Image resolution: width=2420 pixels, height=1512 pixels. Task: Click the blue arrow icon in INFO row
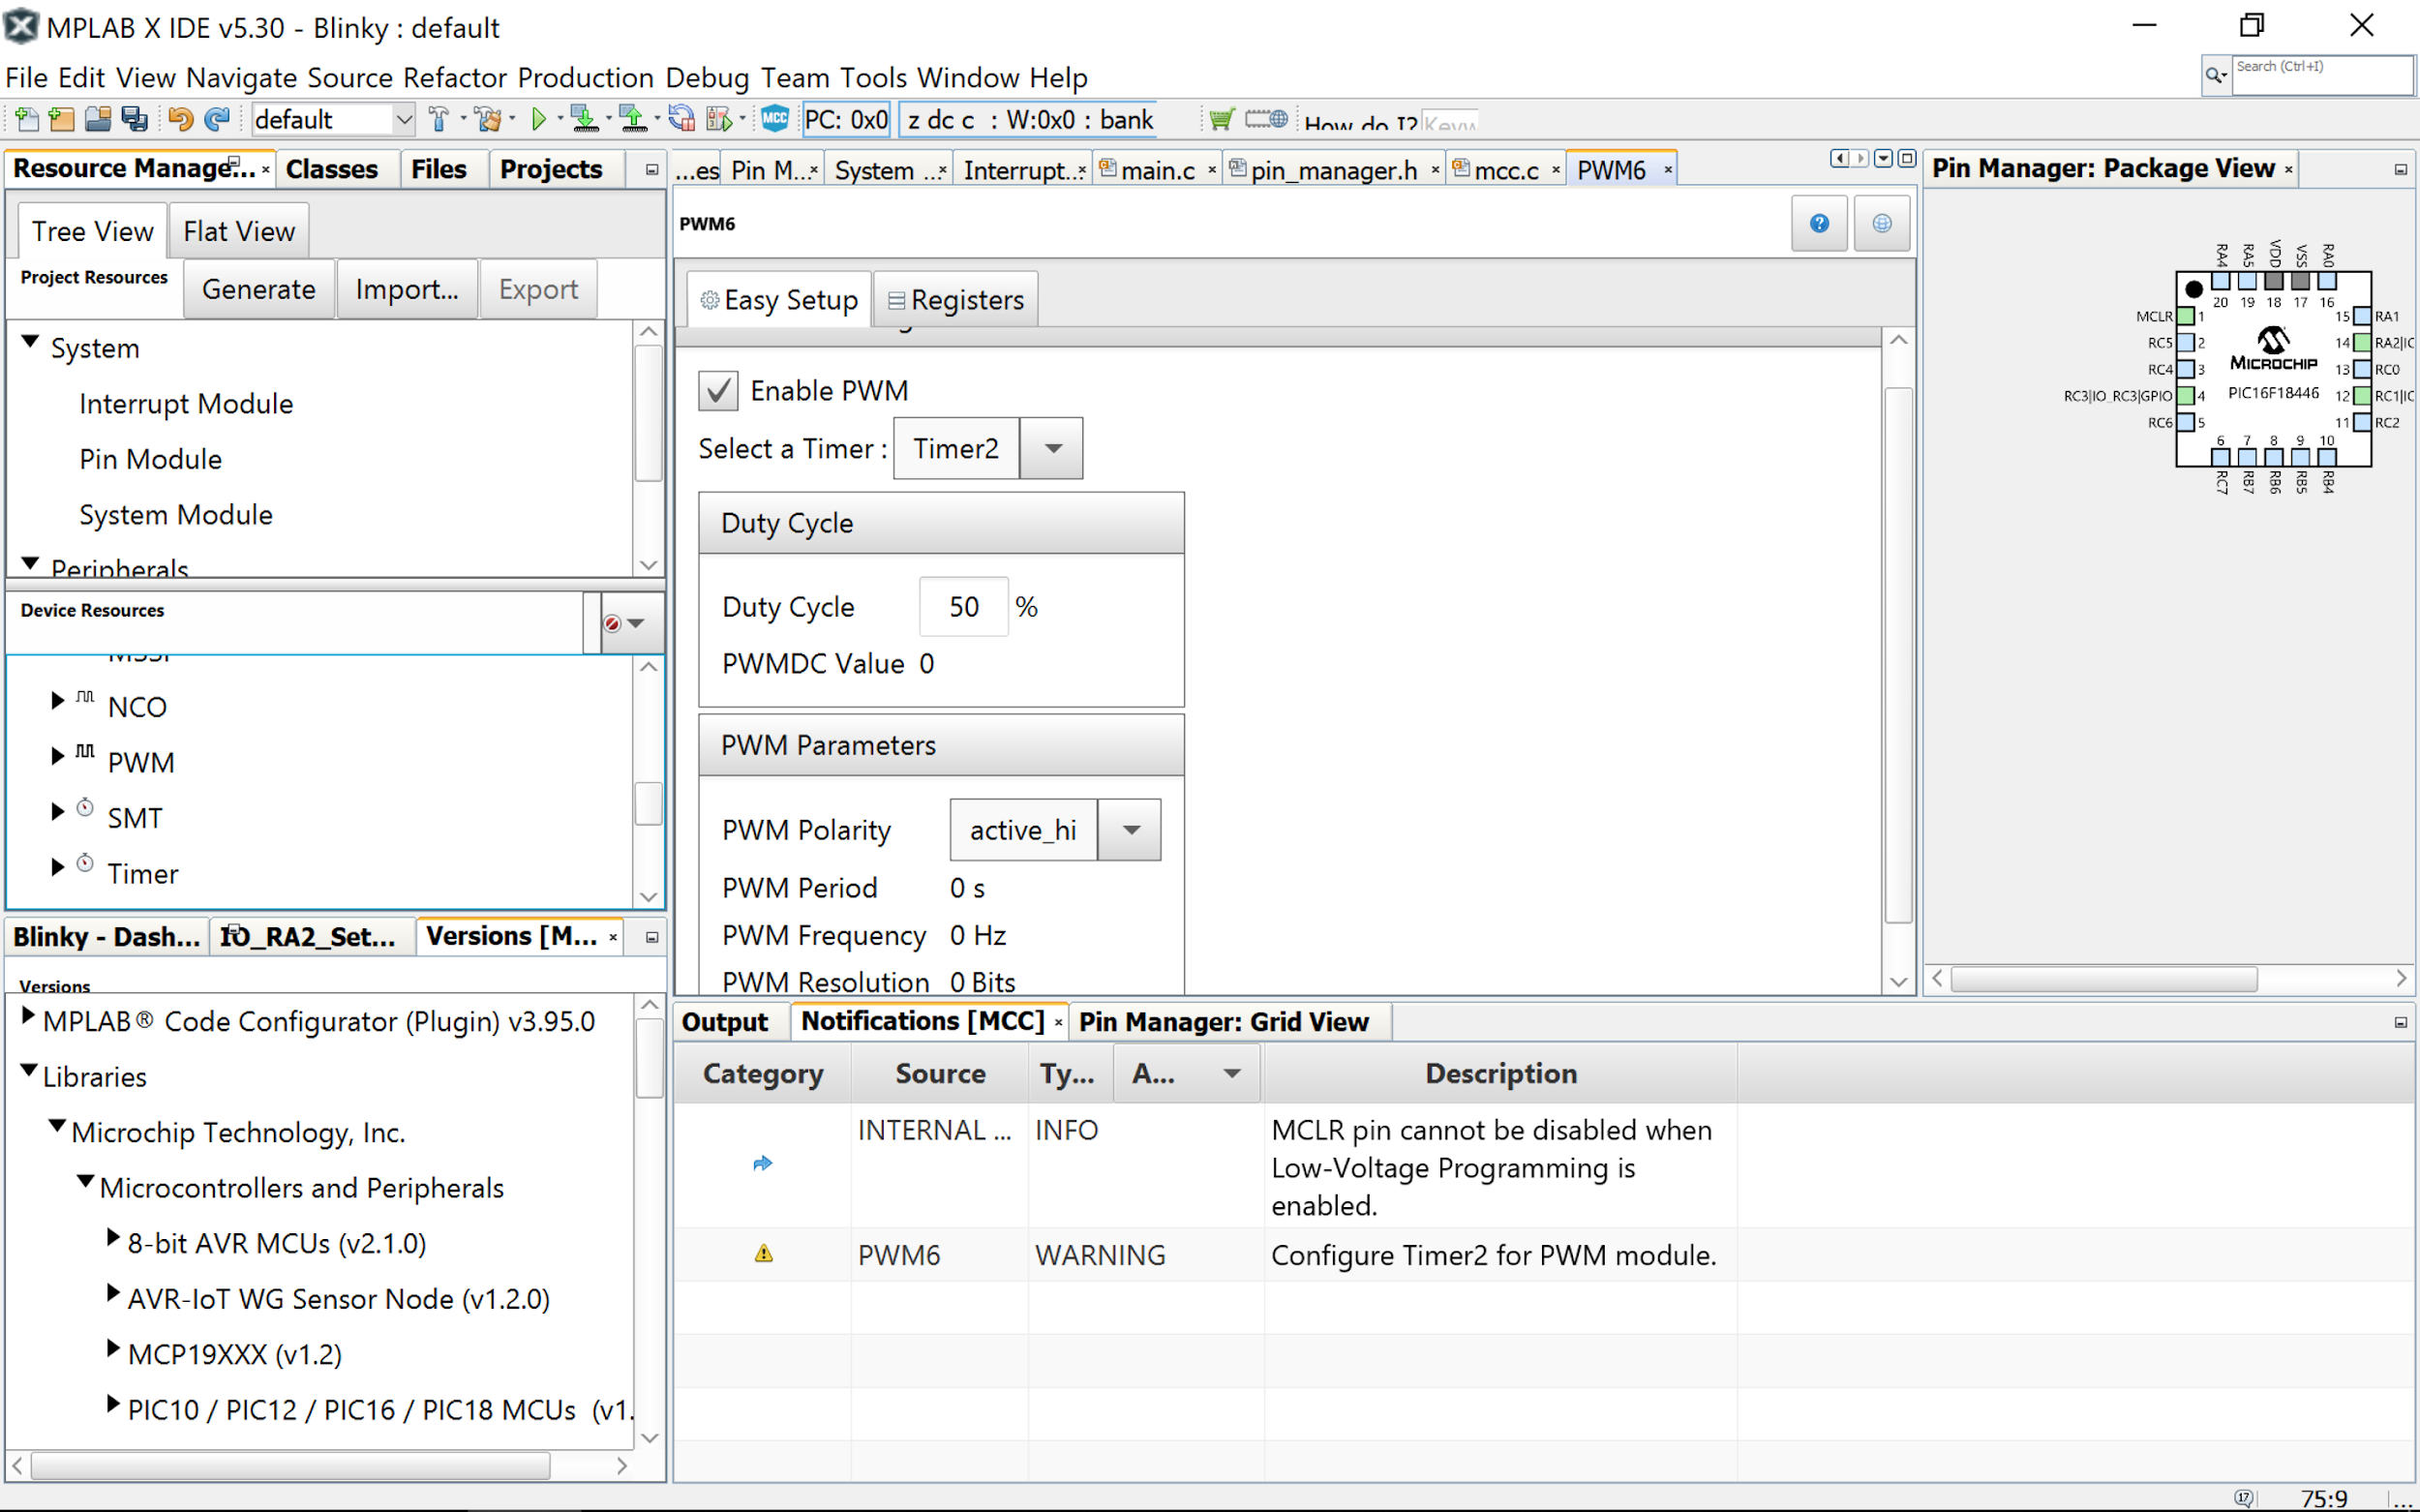763,1164
